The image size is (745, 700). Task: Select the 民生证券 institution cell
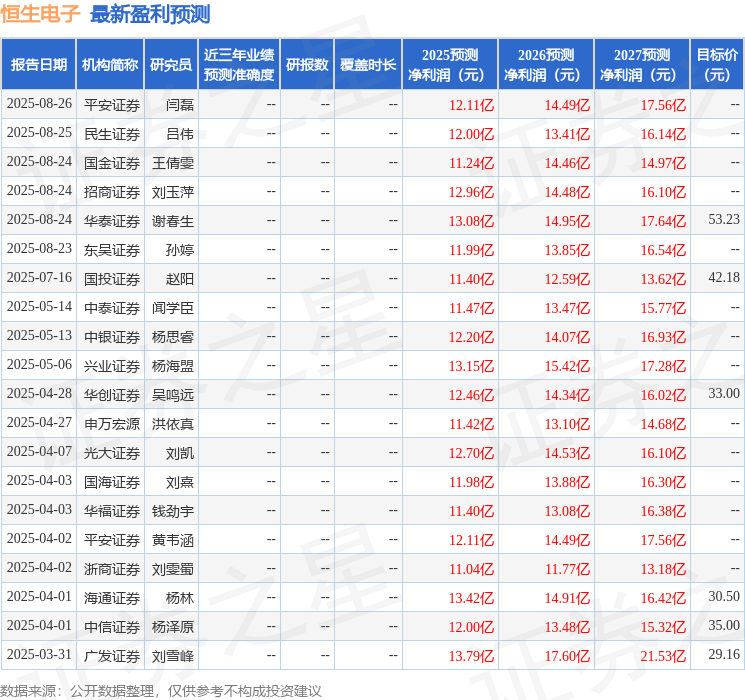pos(112,134)
